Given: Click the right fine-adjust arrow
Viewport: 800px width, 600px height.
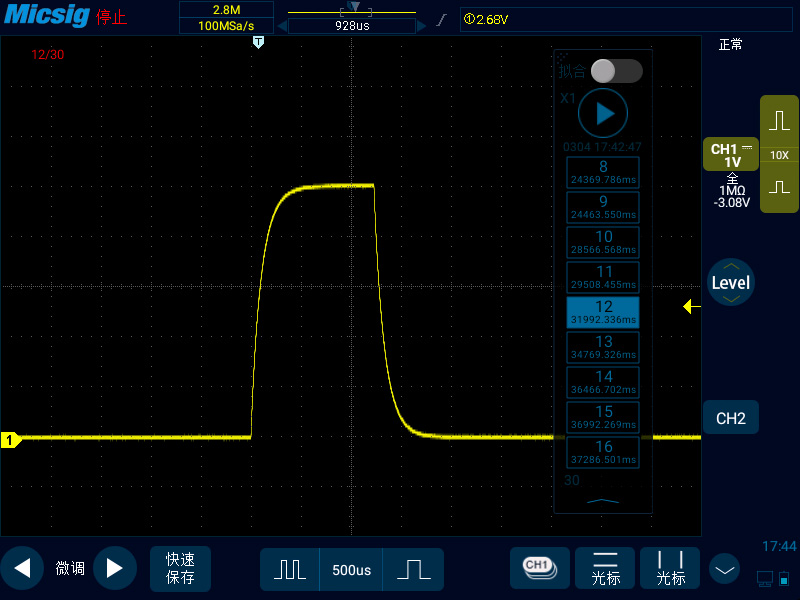Looking at the screenshot, I should point(114,569).
